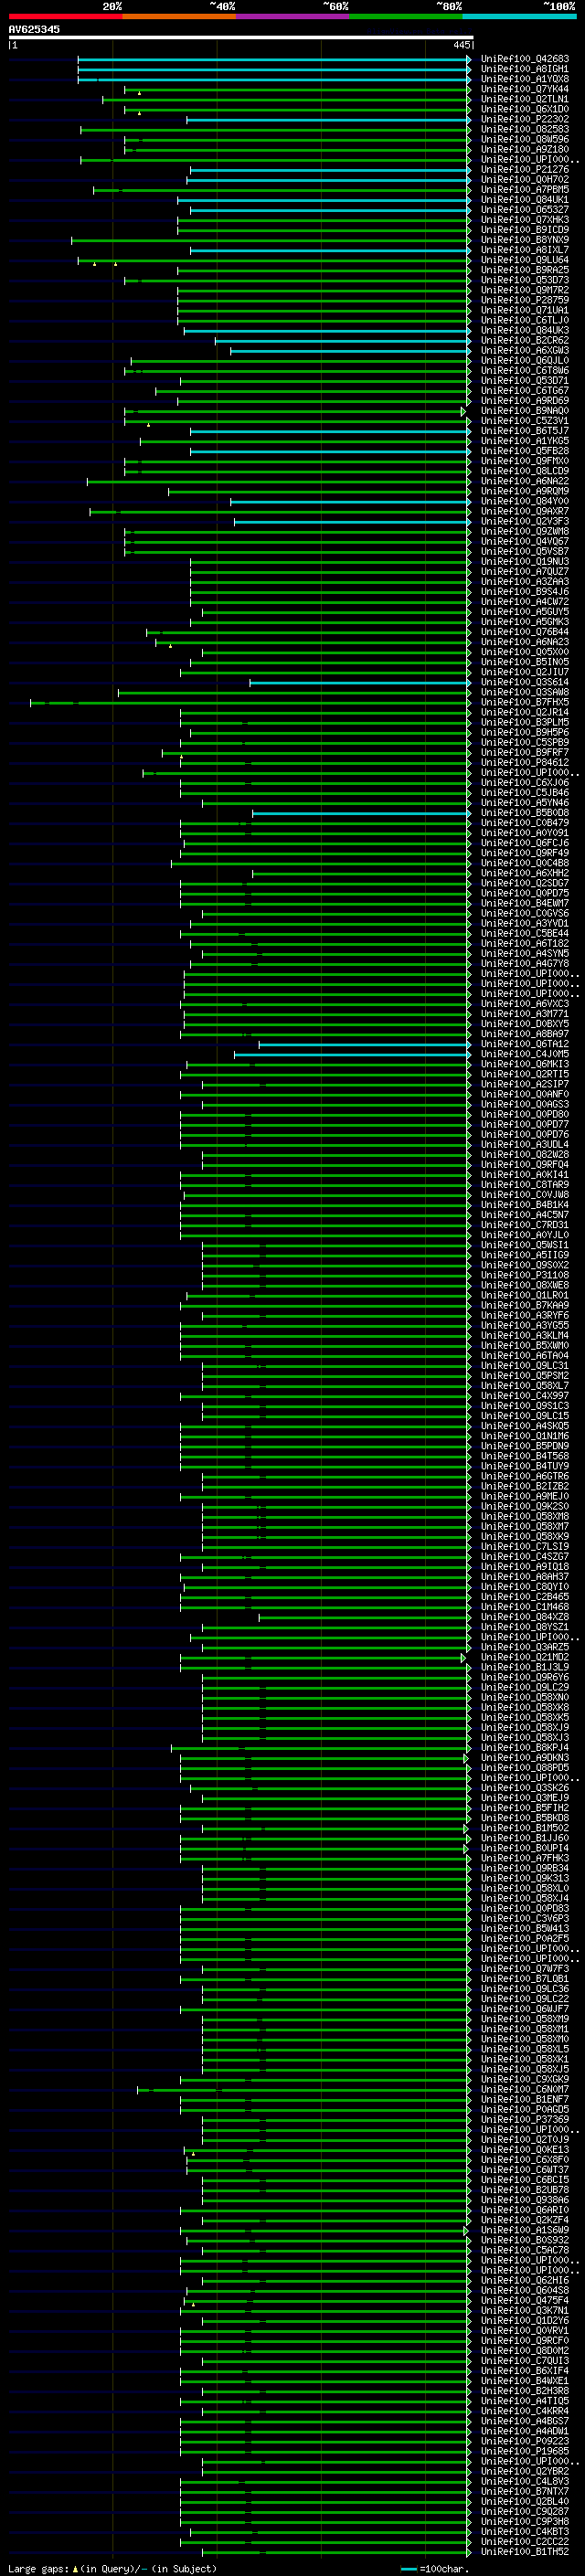The width and height of the screenshot is (585, 2576).
Task: Open hit UniRef100_P28759
Action: point(524,300)
